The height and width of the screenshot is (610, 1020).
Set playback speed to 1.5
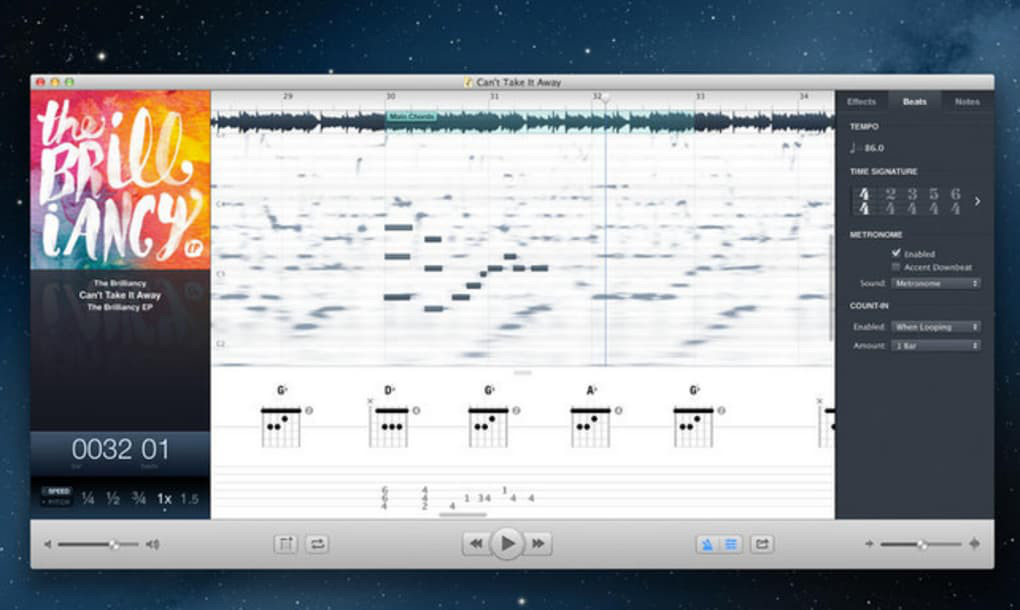189,499
